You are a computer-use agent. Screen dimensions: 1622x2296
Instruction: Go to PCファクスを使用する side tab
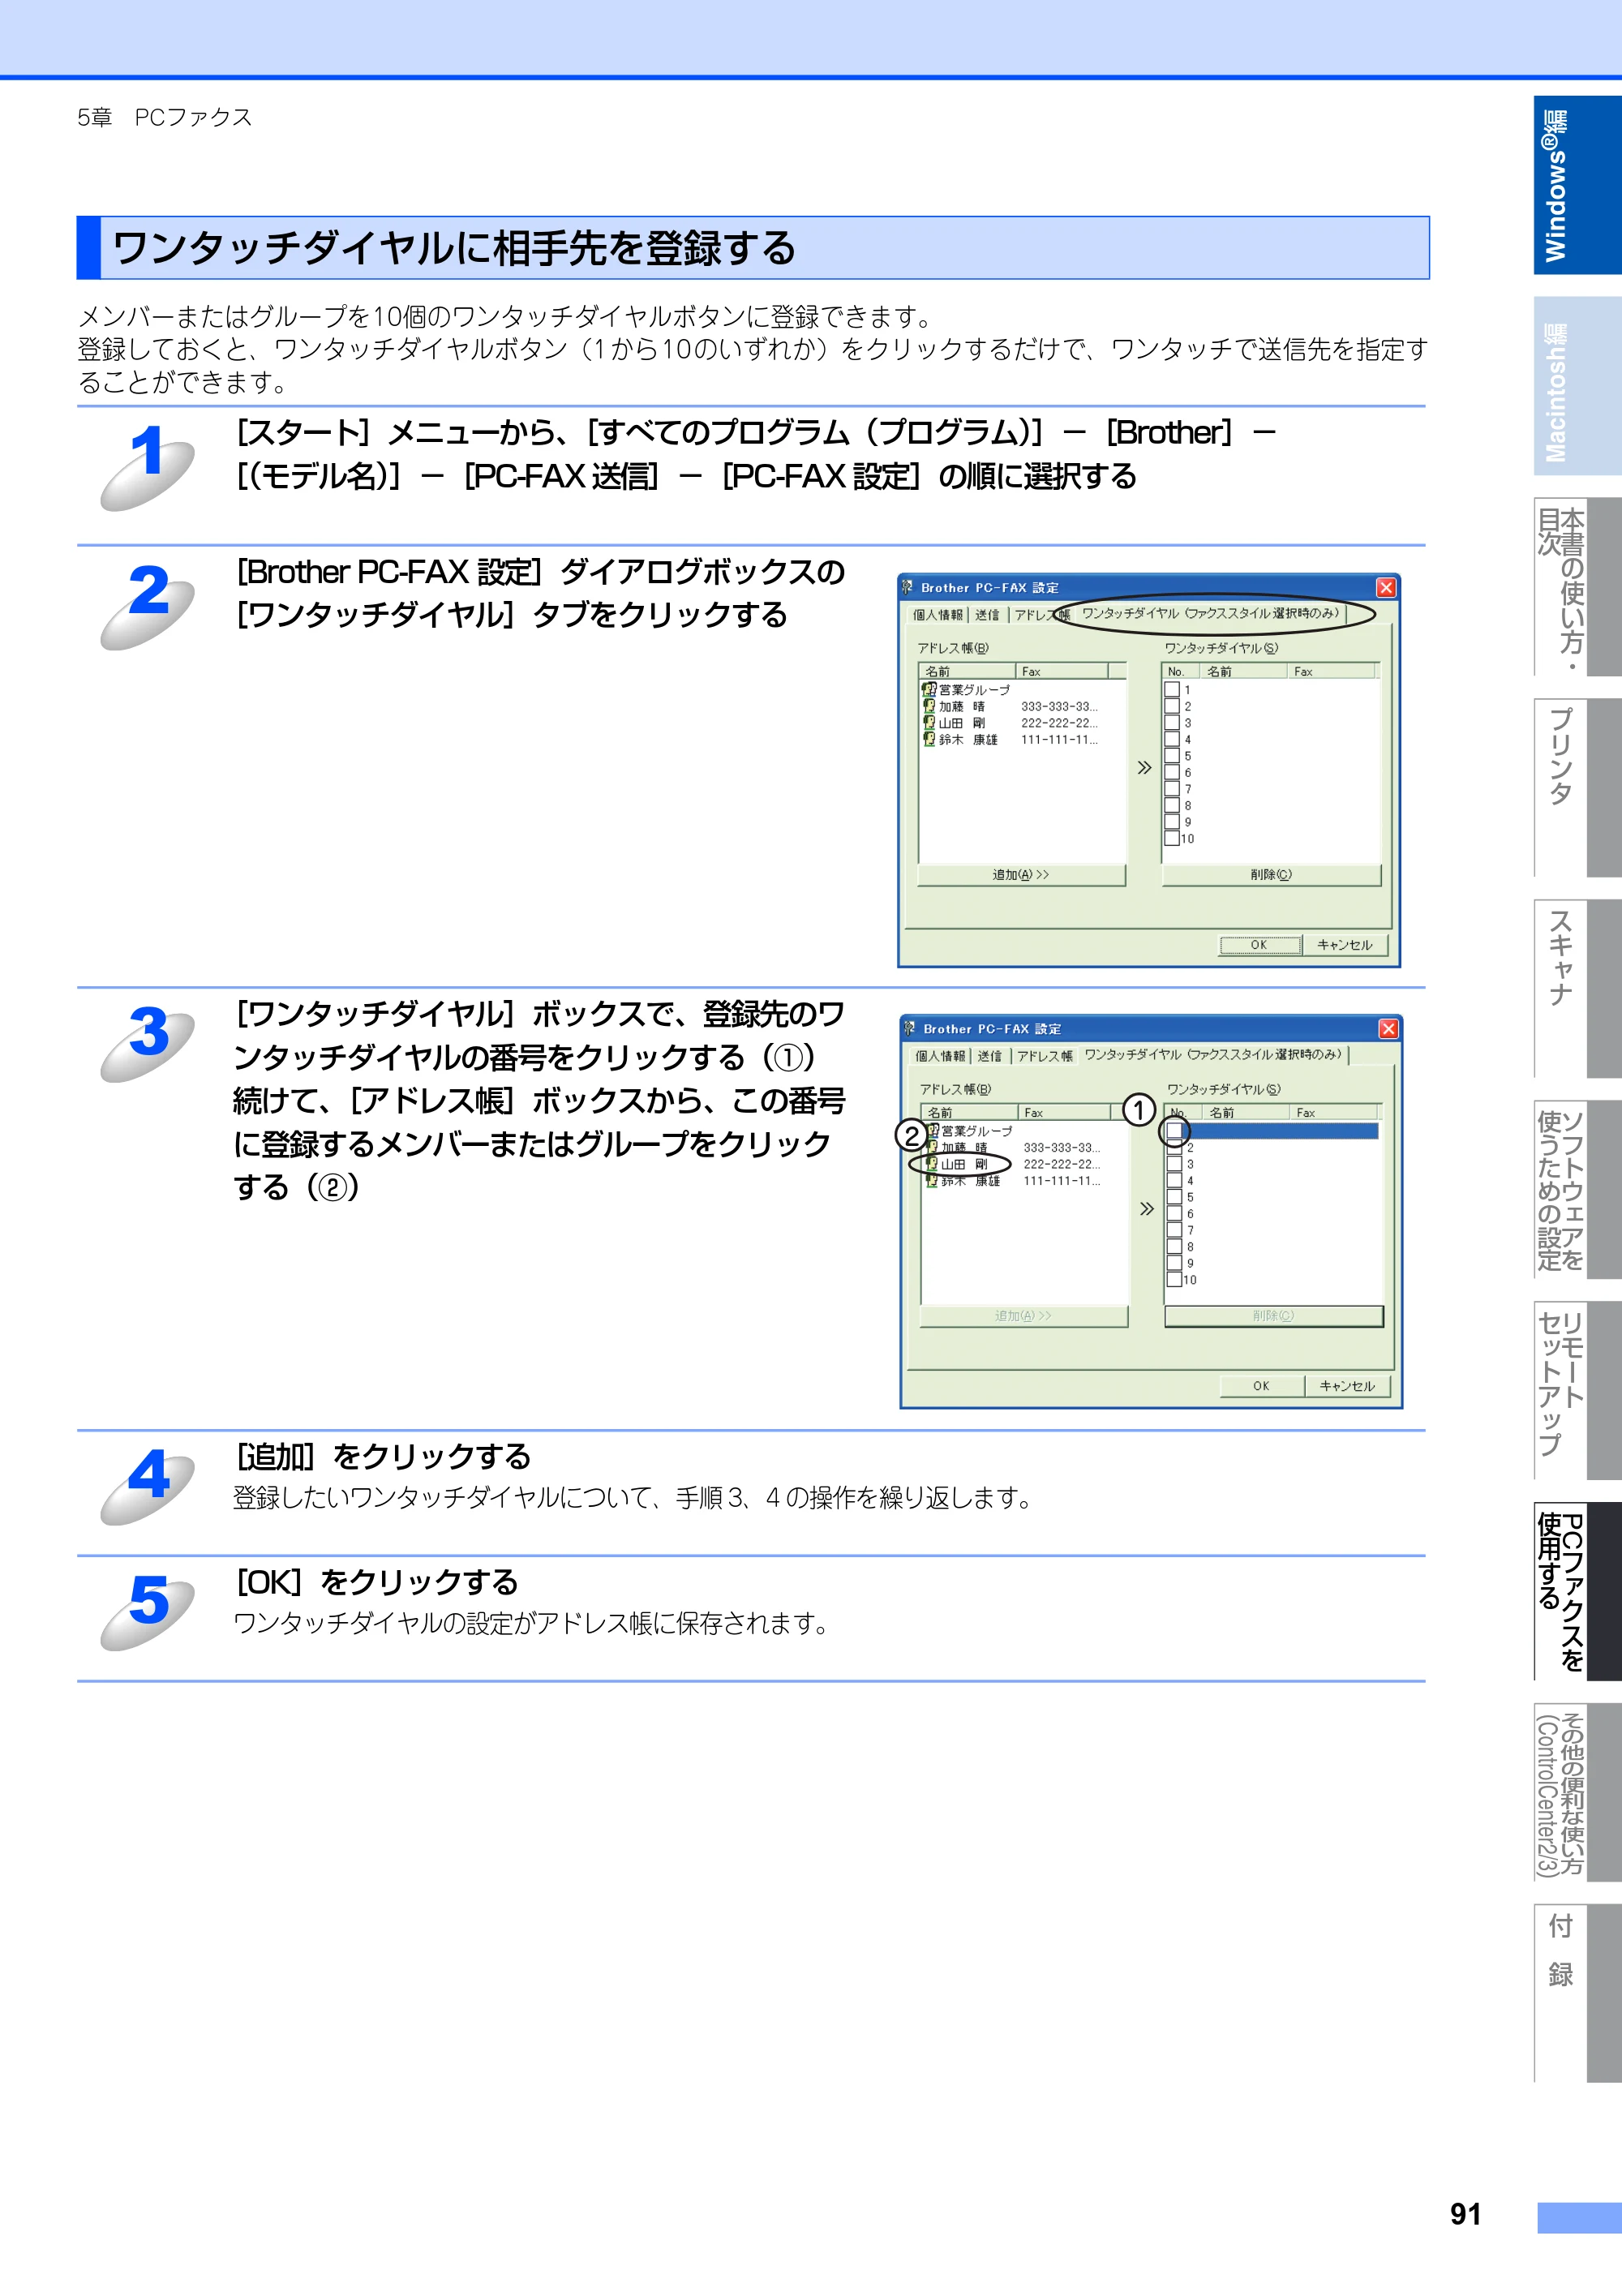(1577, 1591)
